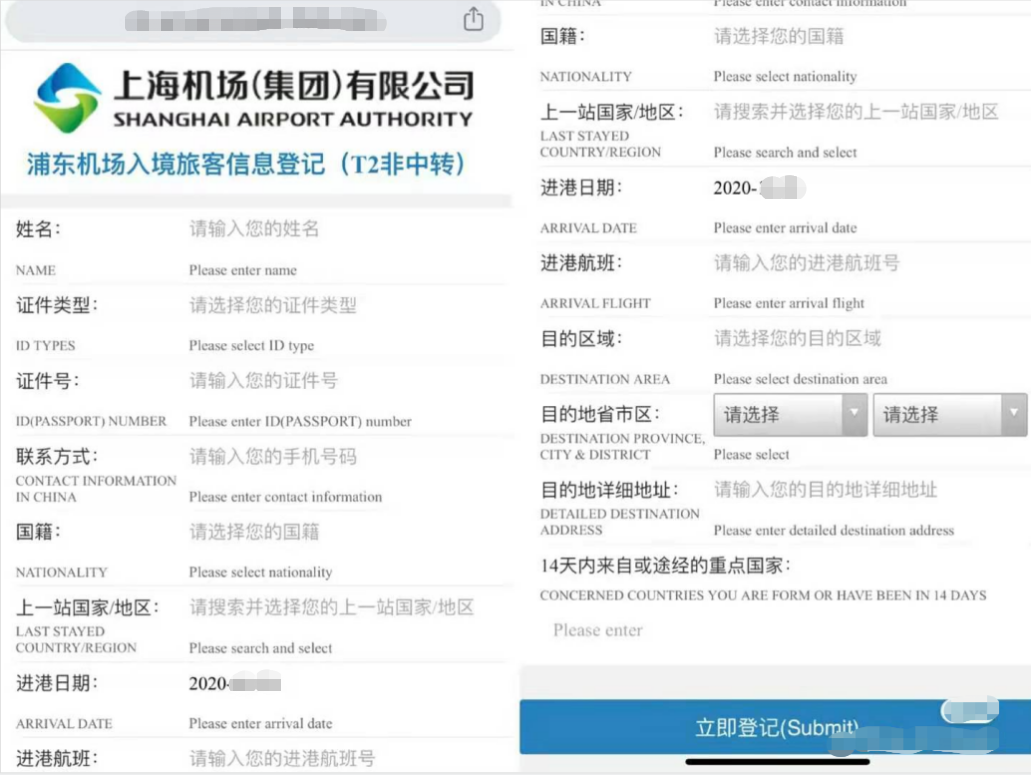This screenshot has width=1031, height=775.
Task: Click the 'Please enter name' hint text
Action: coord(243,270)
